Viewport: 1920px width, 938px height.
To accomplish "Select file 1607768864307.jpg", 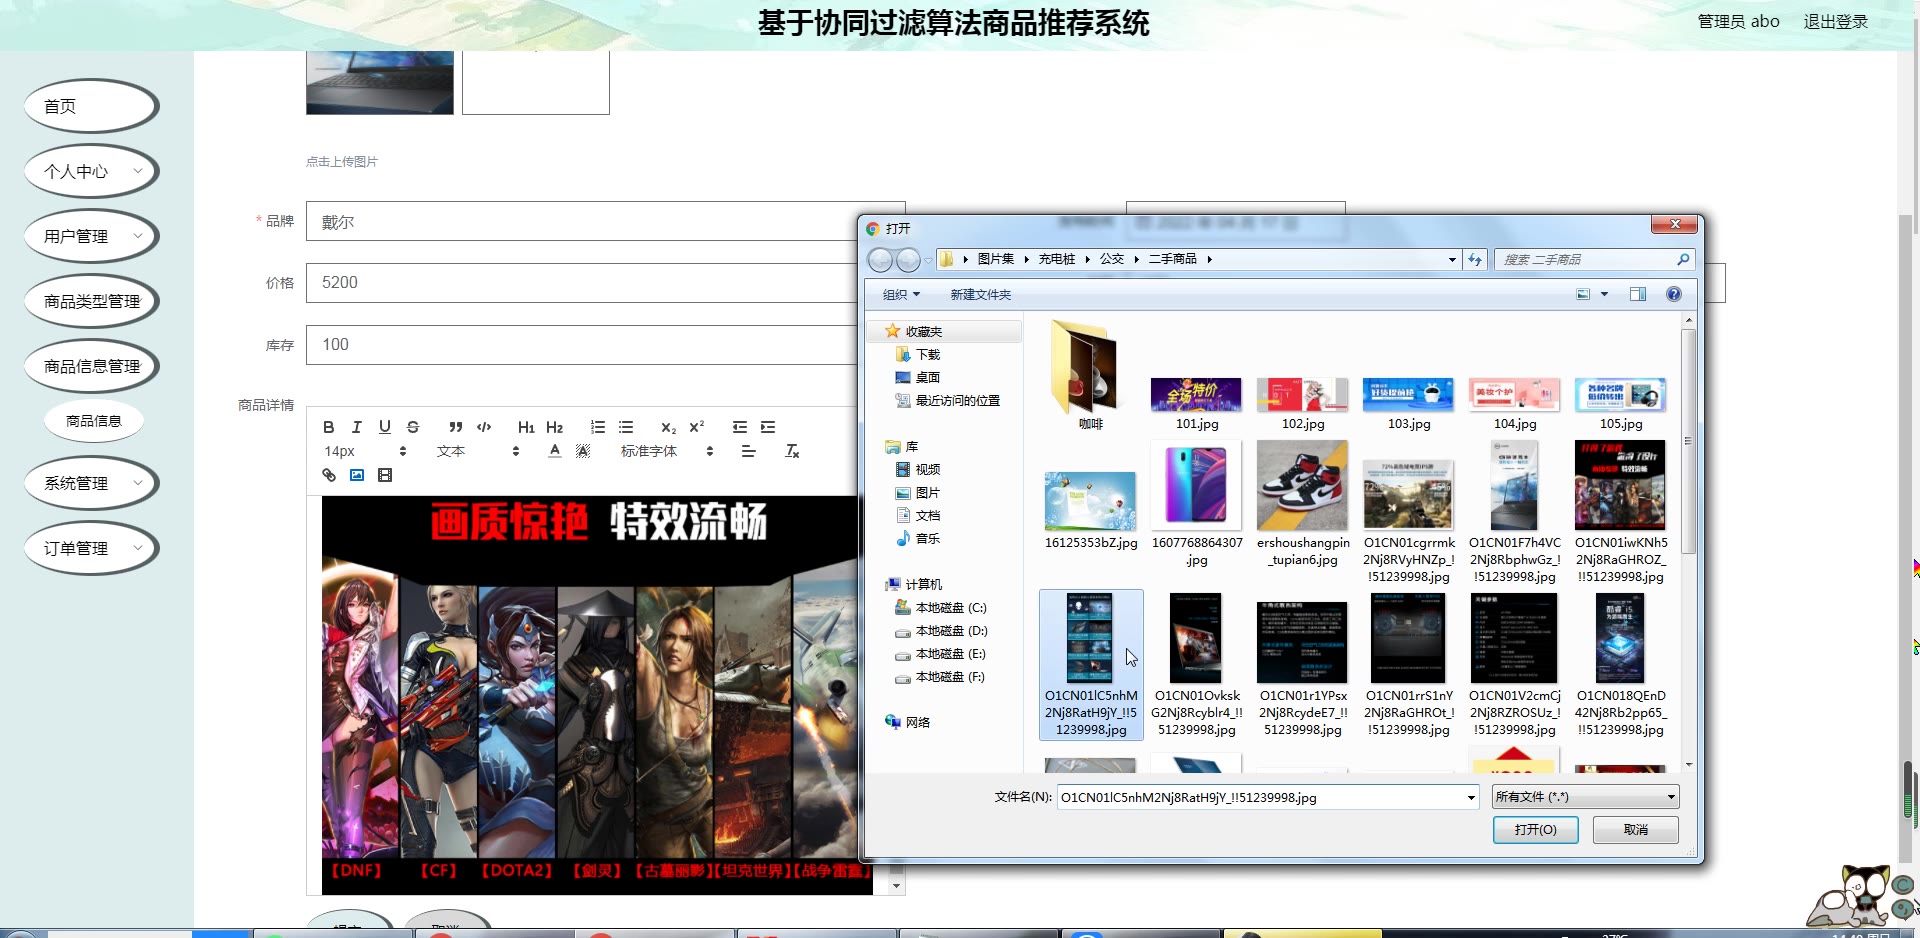I will coord(1196,504).
